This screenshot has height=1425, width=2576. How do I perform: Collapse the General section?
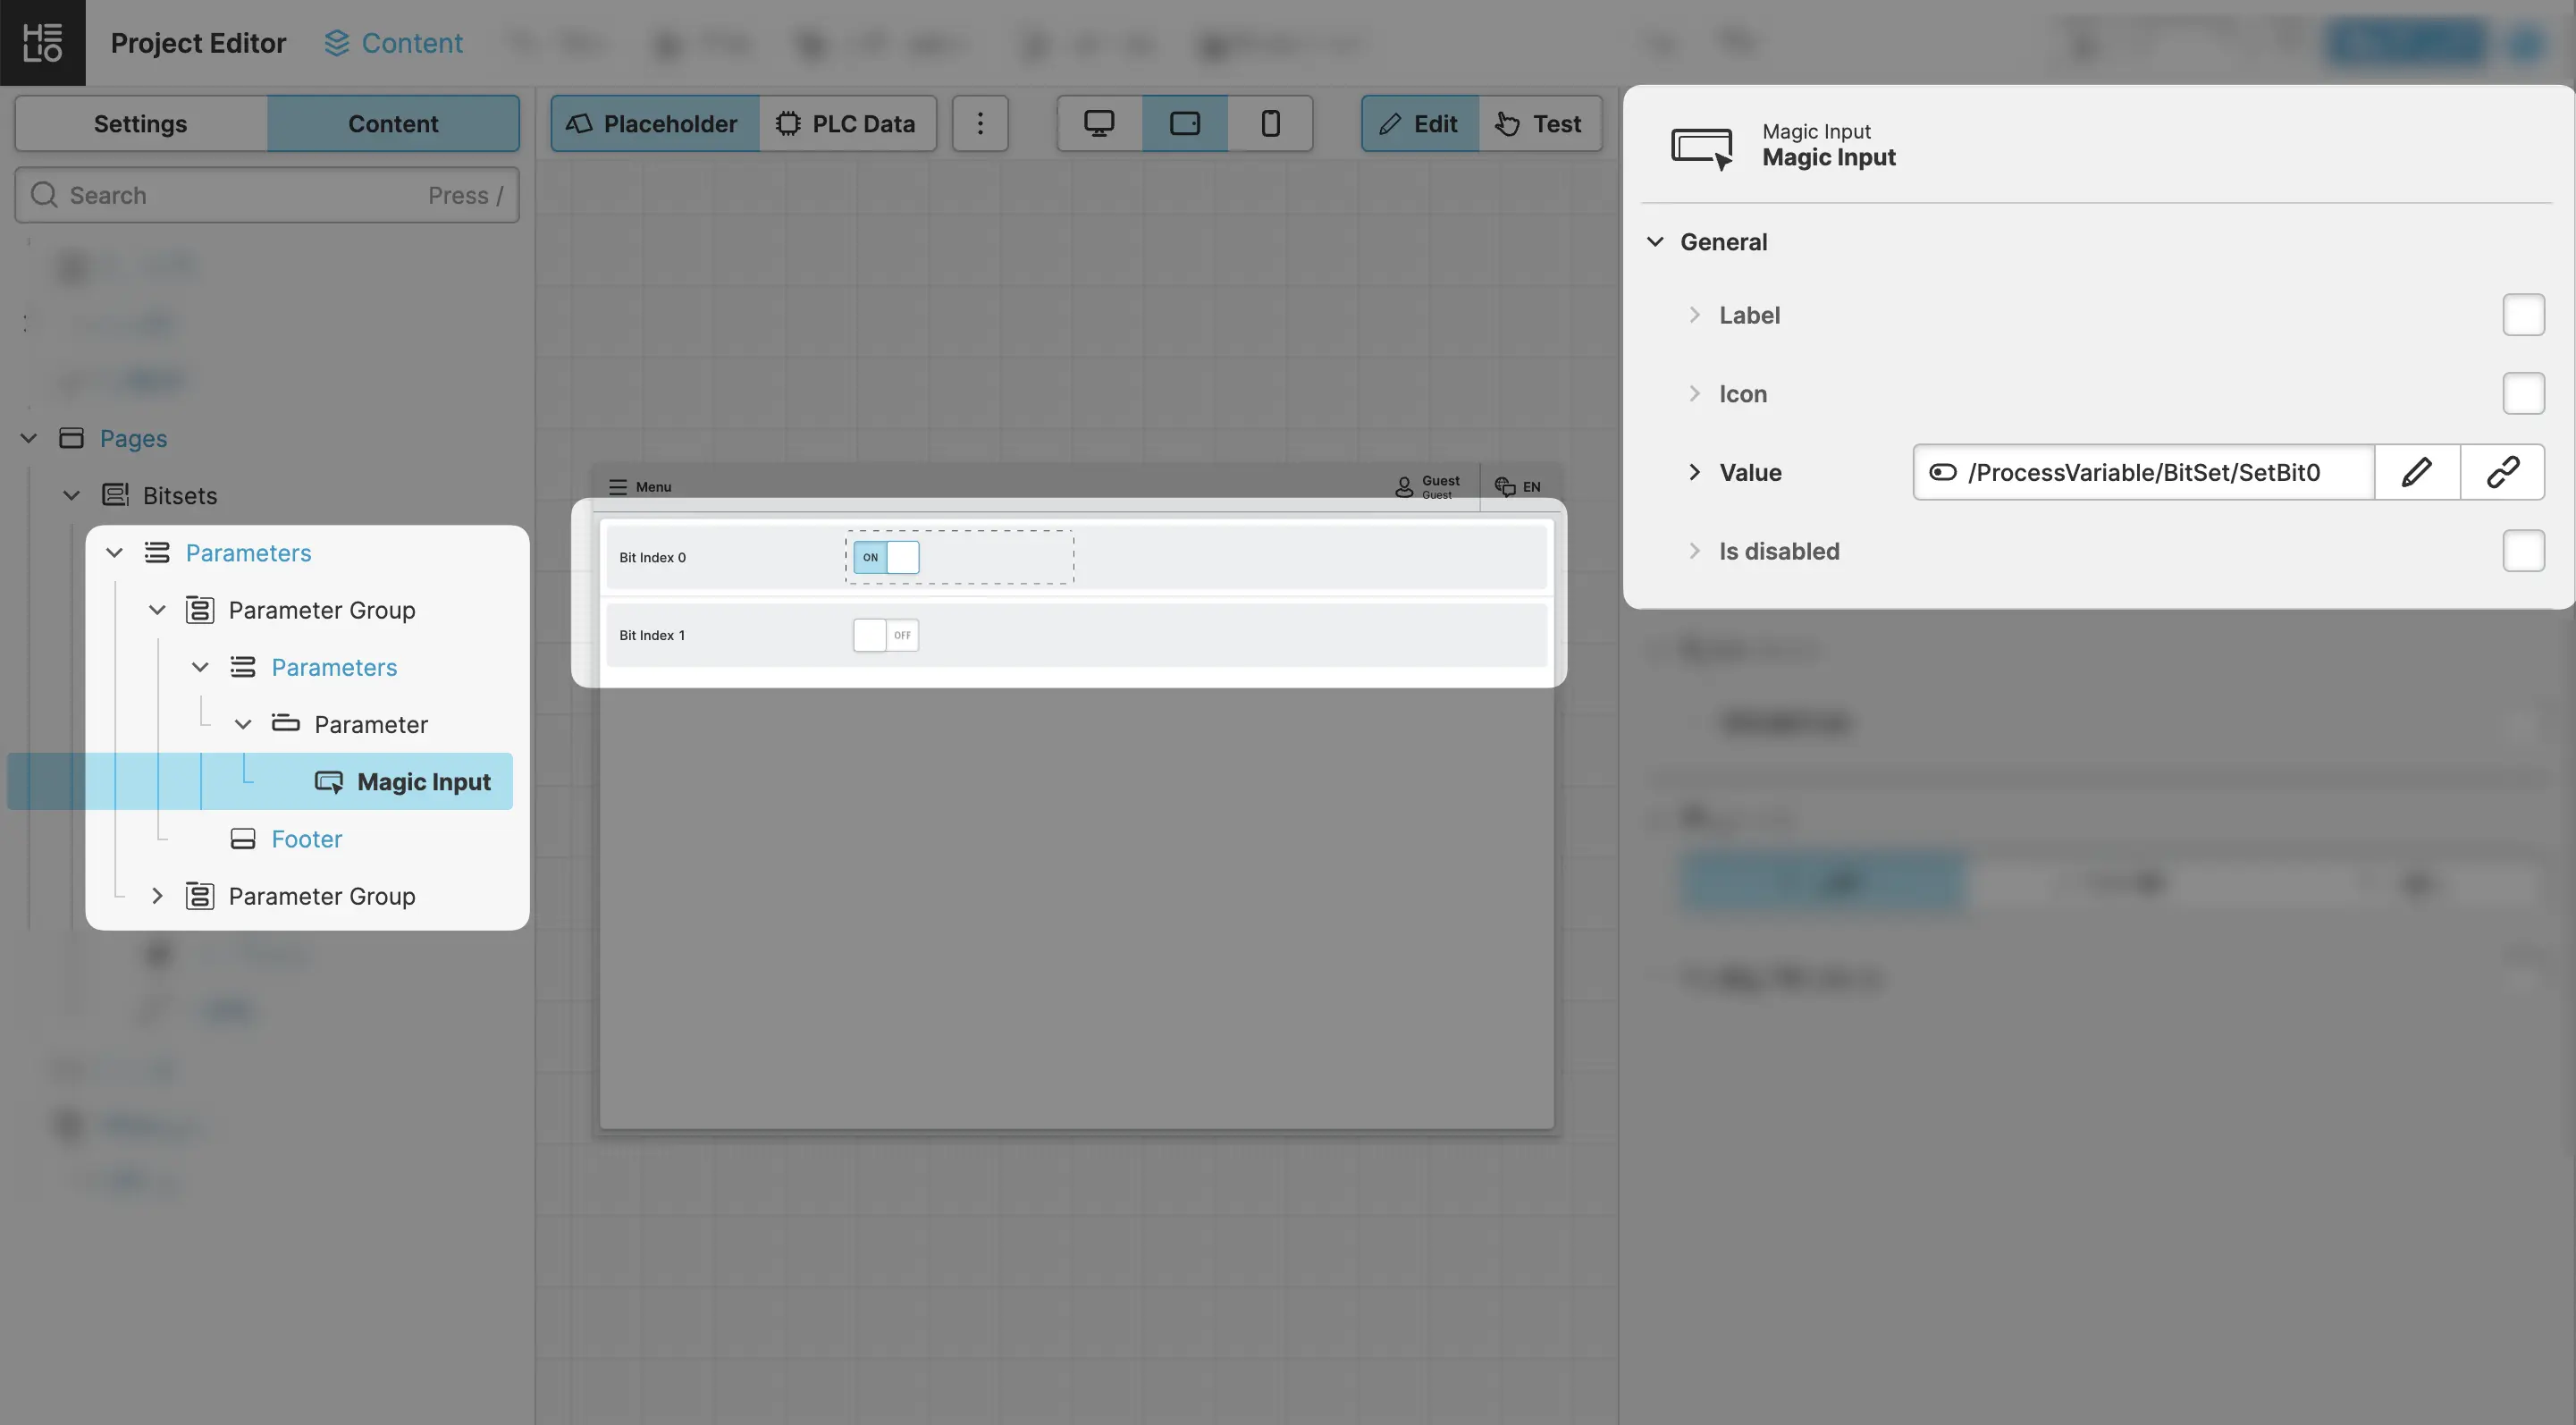click(x=1655, y=242)
